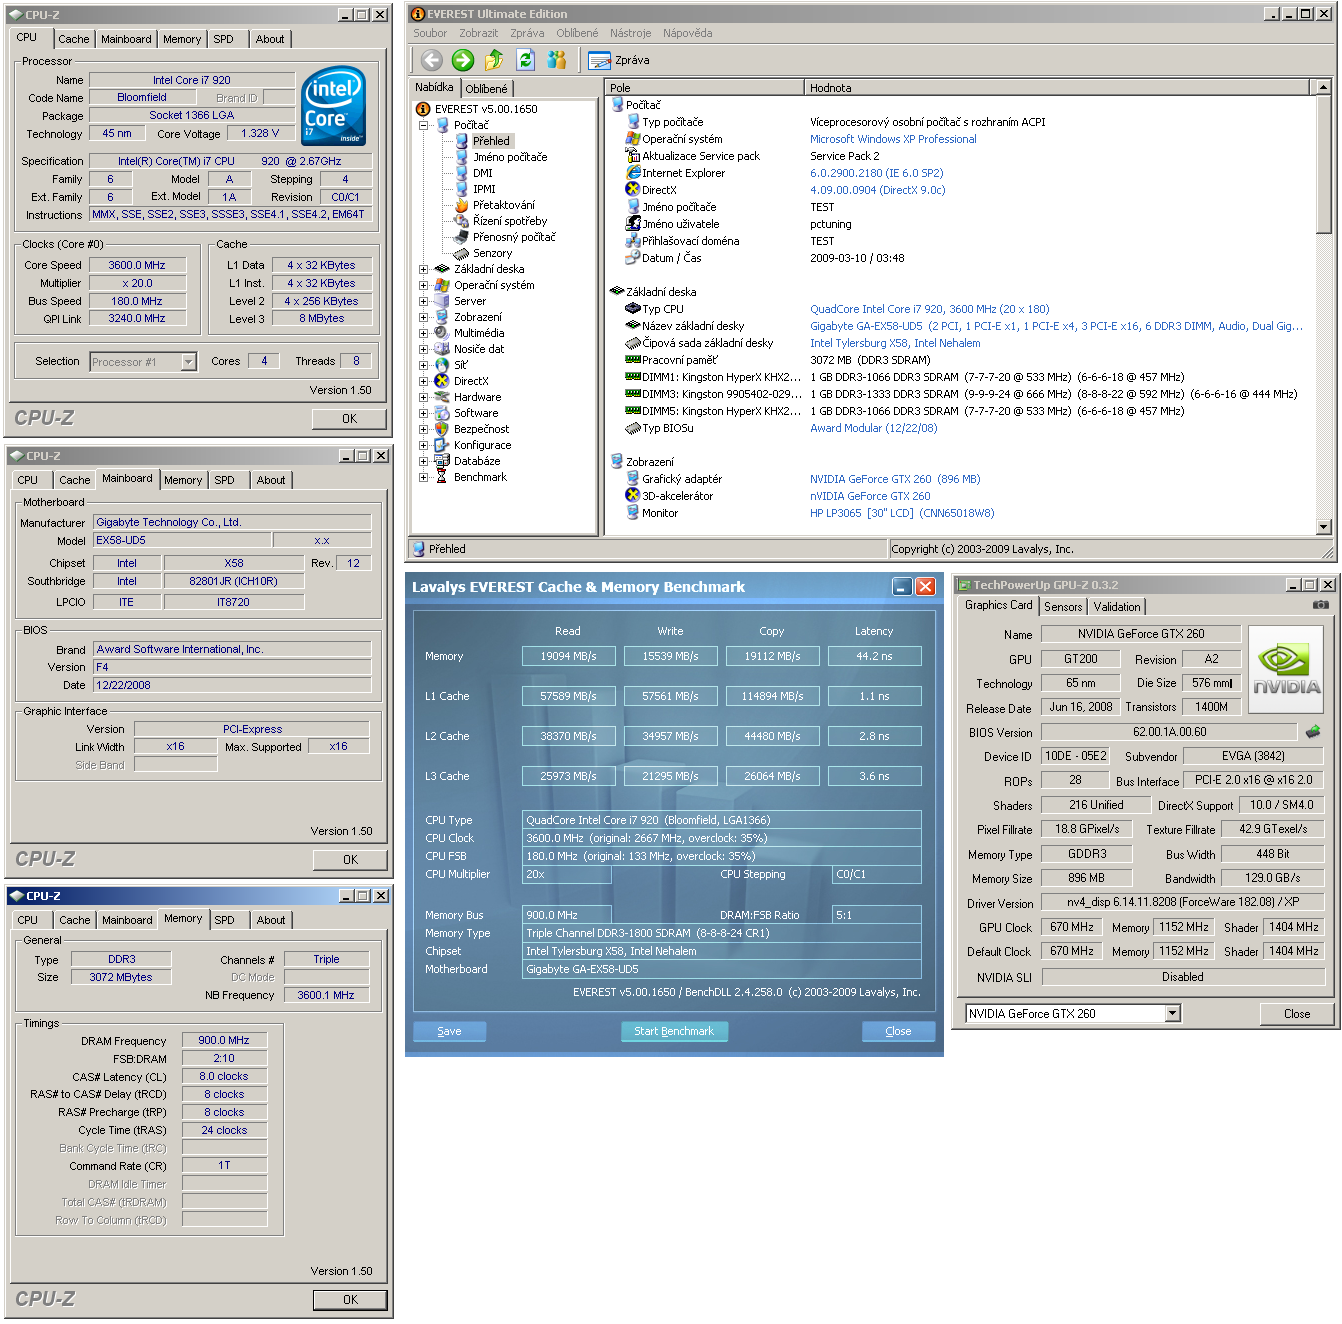The width and height of the screenshot is (1342, 1324).
Task: Expand the Operační systém tree node
Action: point(423,285)
